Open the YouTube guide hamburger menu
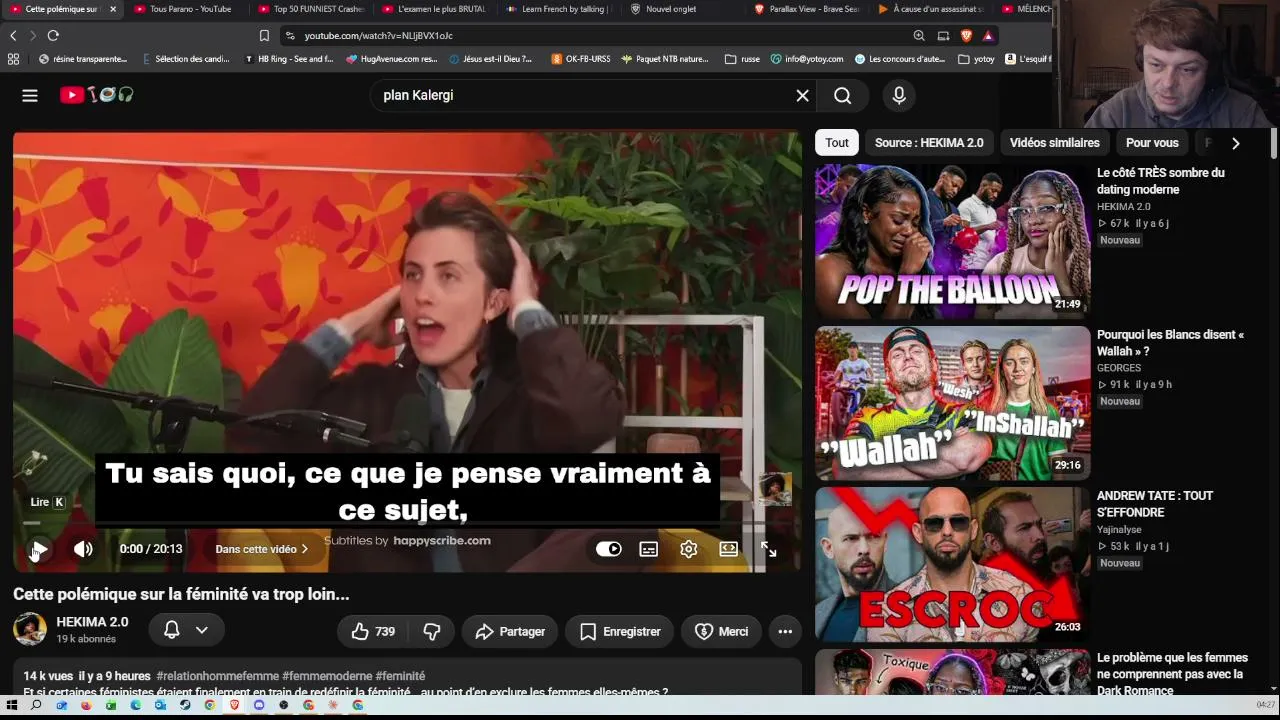The width and height of the screenshot is (1280, 720). (30, 95)
